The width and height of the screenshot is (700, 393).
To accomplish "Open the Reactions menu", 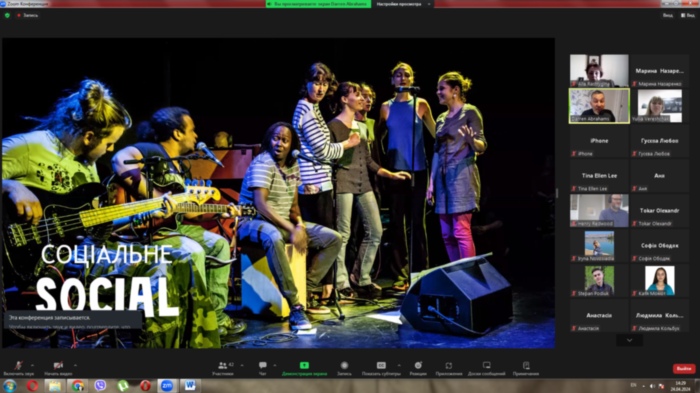I will [x=418, y=368].
